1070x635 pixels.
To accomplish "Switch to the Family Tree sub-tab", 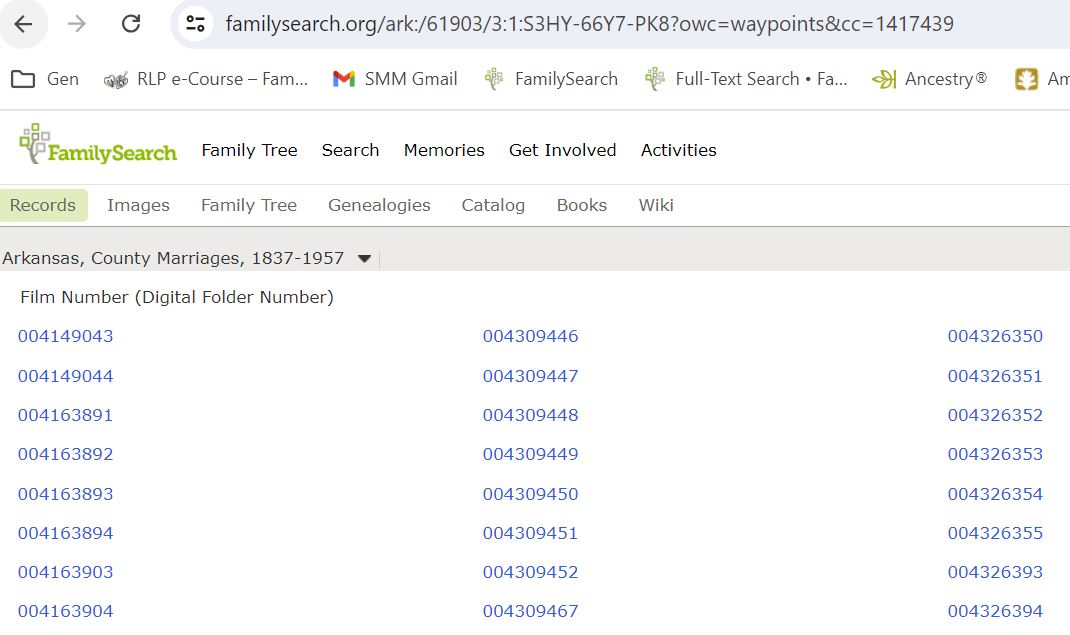I will pos(249,205).
